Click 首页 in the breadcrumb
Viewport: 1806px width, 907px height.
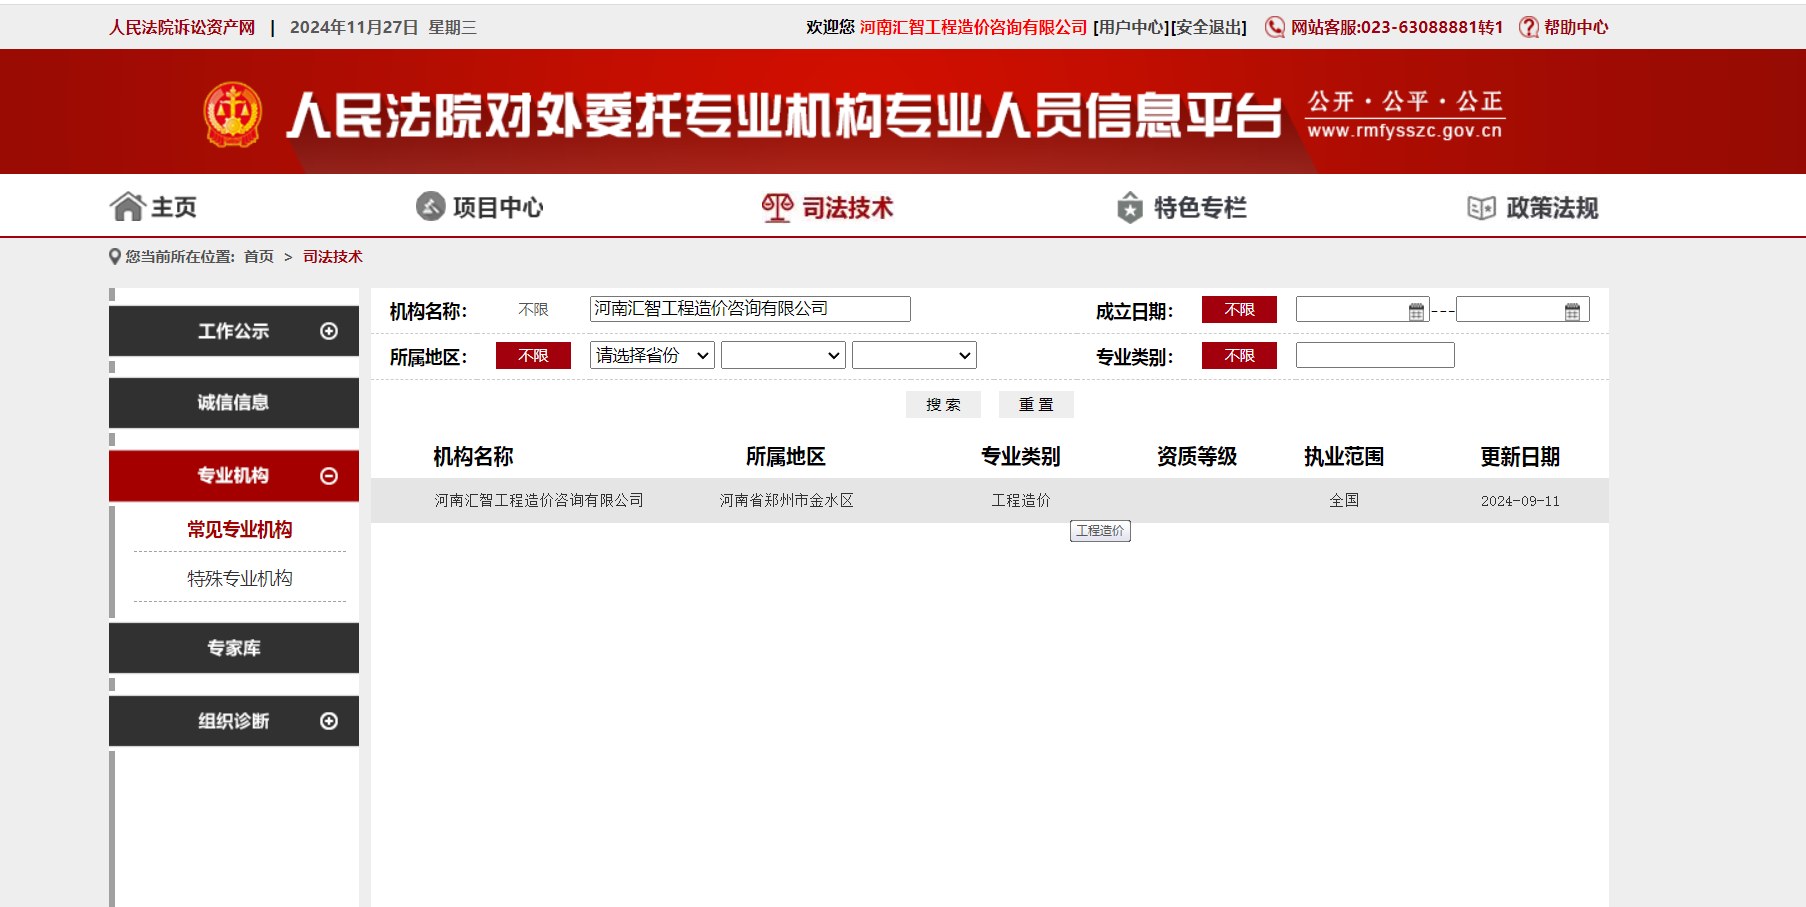click(259, 257)
